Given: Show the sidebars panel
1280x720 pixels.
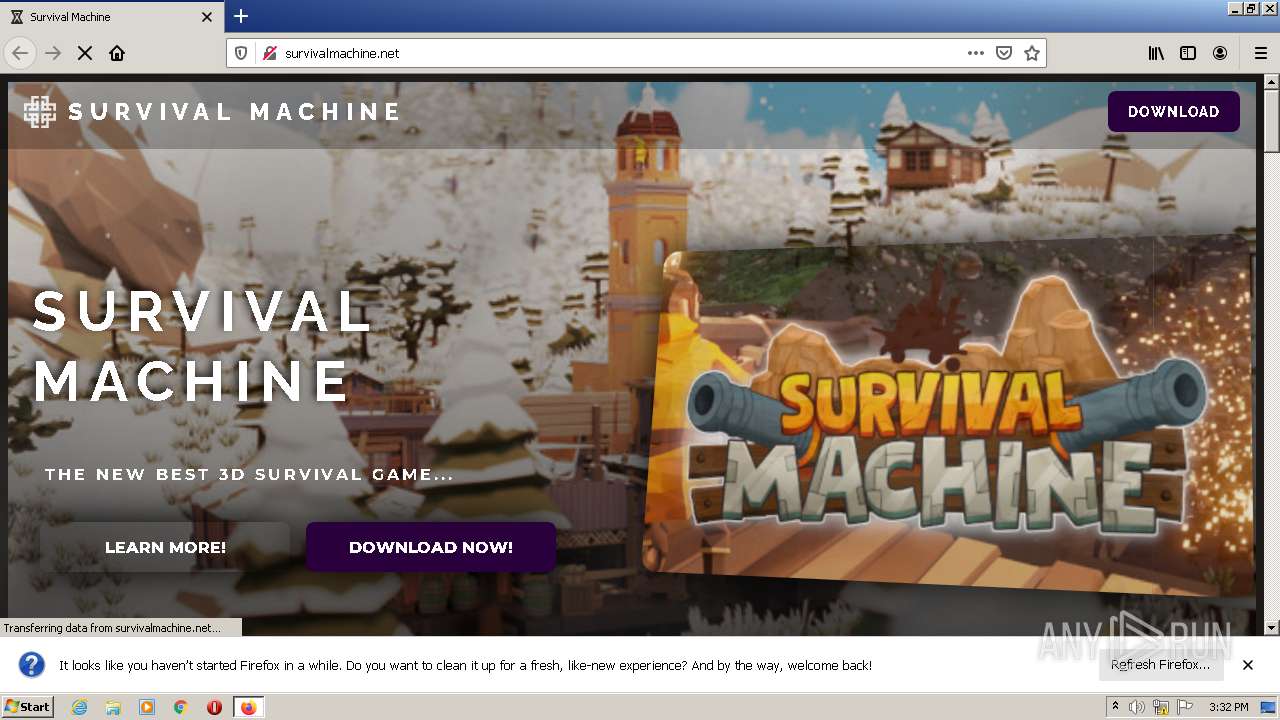Looking at the screenshot, I should (1188, 53).
